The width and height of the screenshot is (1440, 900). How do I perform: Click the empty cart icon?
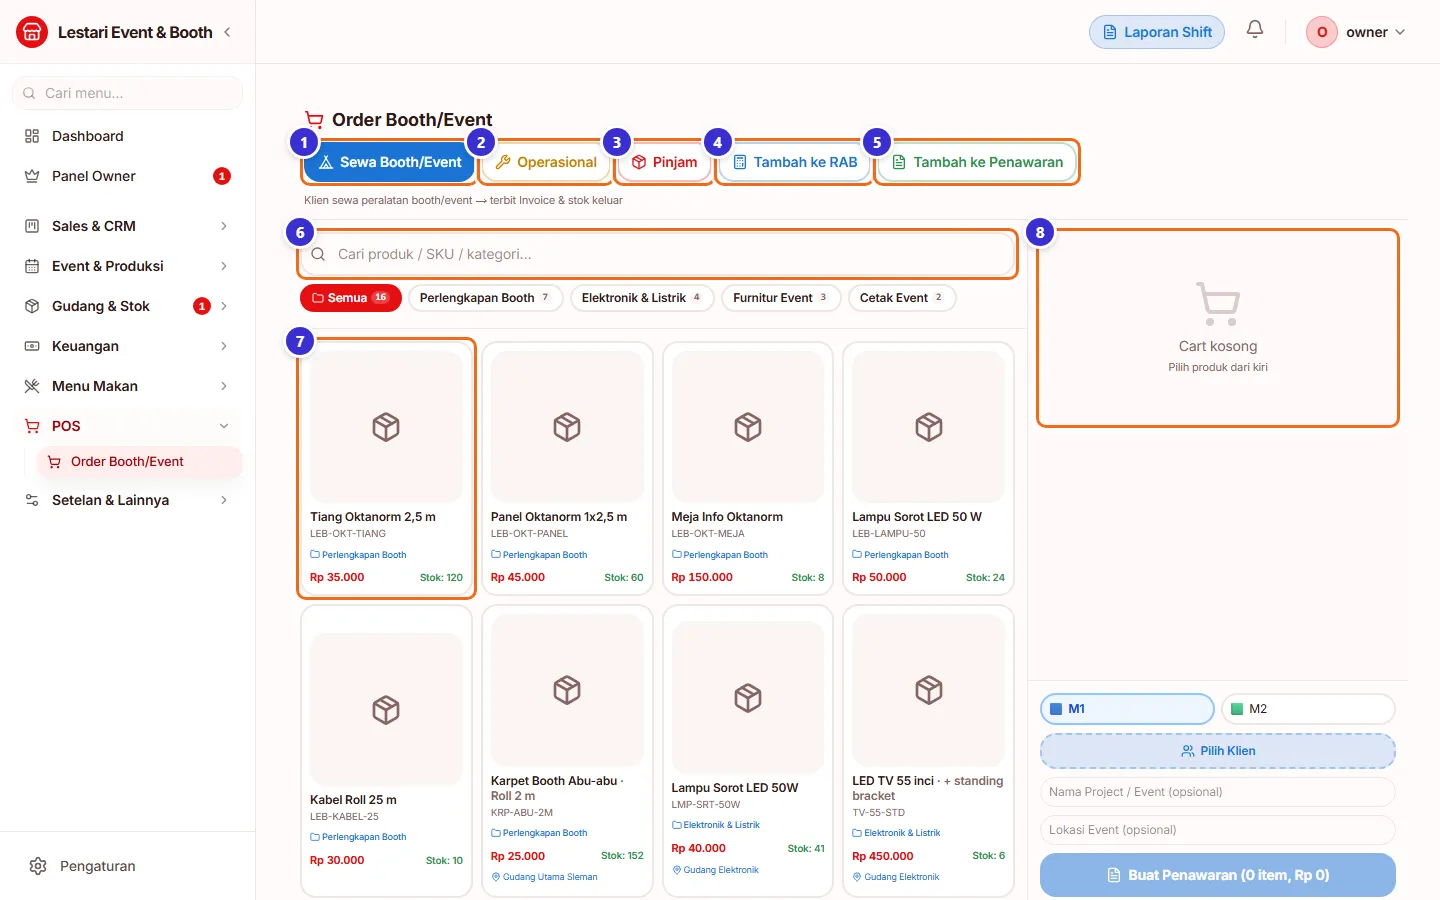click(x=1218, y=303)
